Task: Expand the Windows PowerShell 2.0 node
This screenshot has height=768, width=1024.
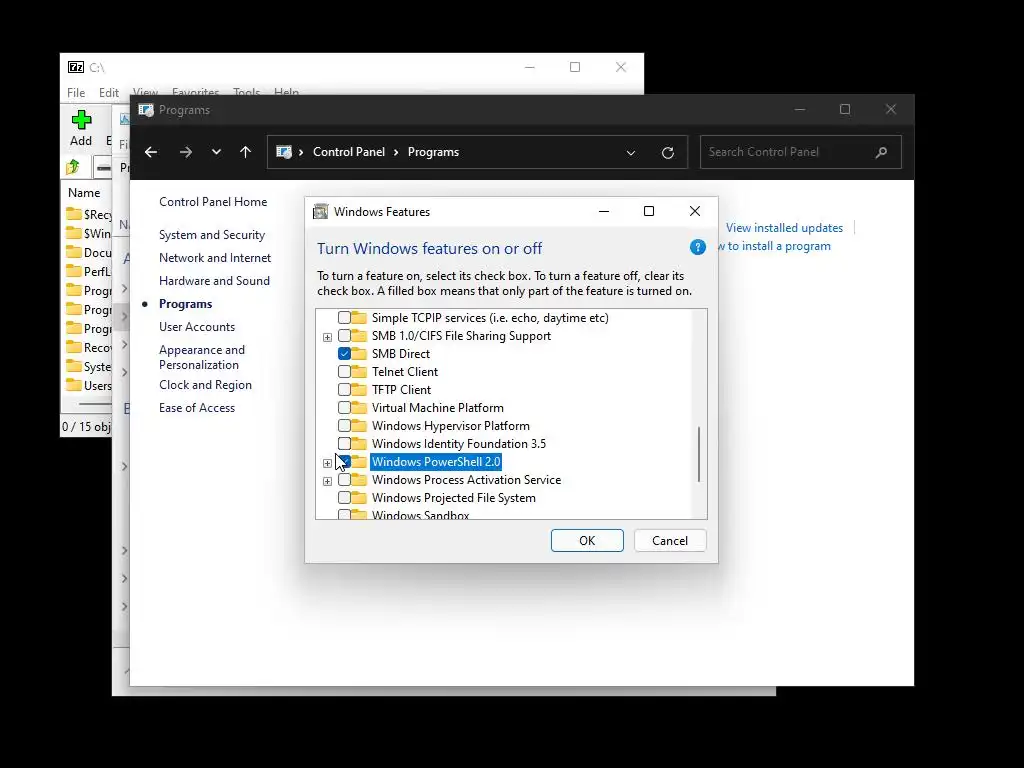Action: pos(327,463)
